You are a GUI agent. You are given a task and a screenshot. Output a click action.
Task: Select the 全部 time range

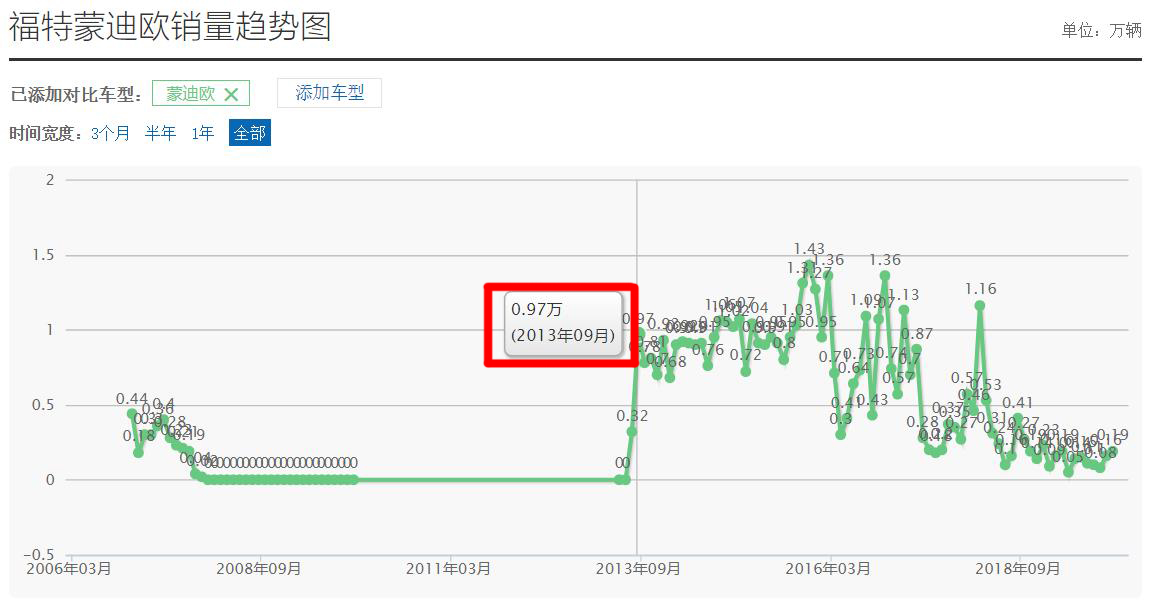pyautogui.click(x=250, y=133)
